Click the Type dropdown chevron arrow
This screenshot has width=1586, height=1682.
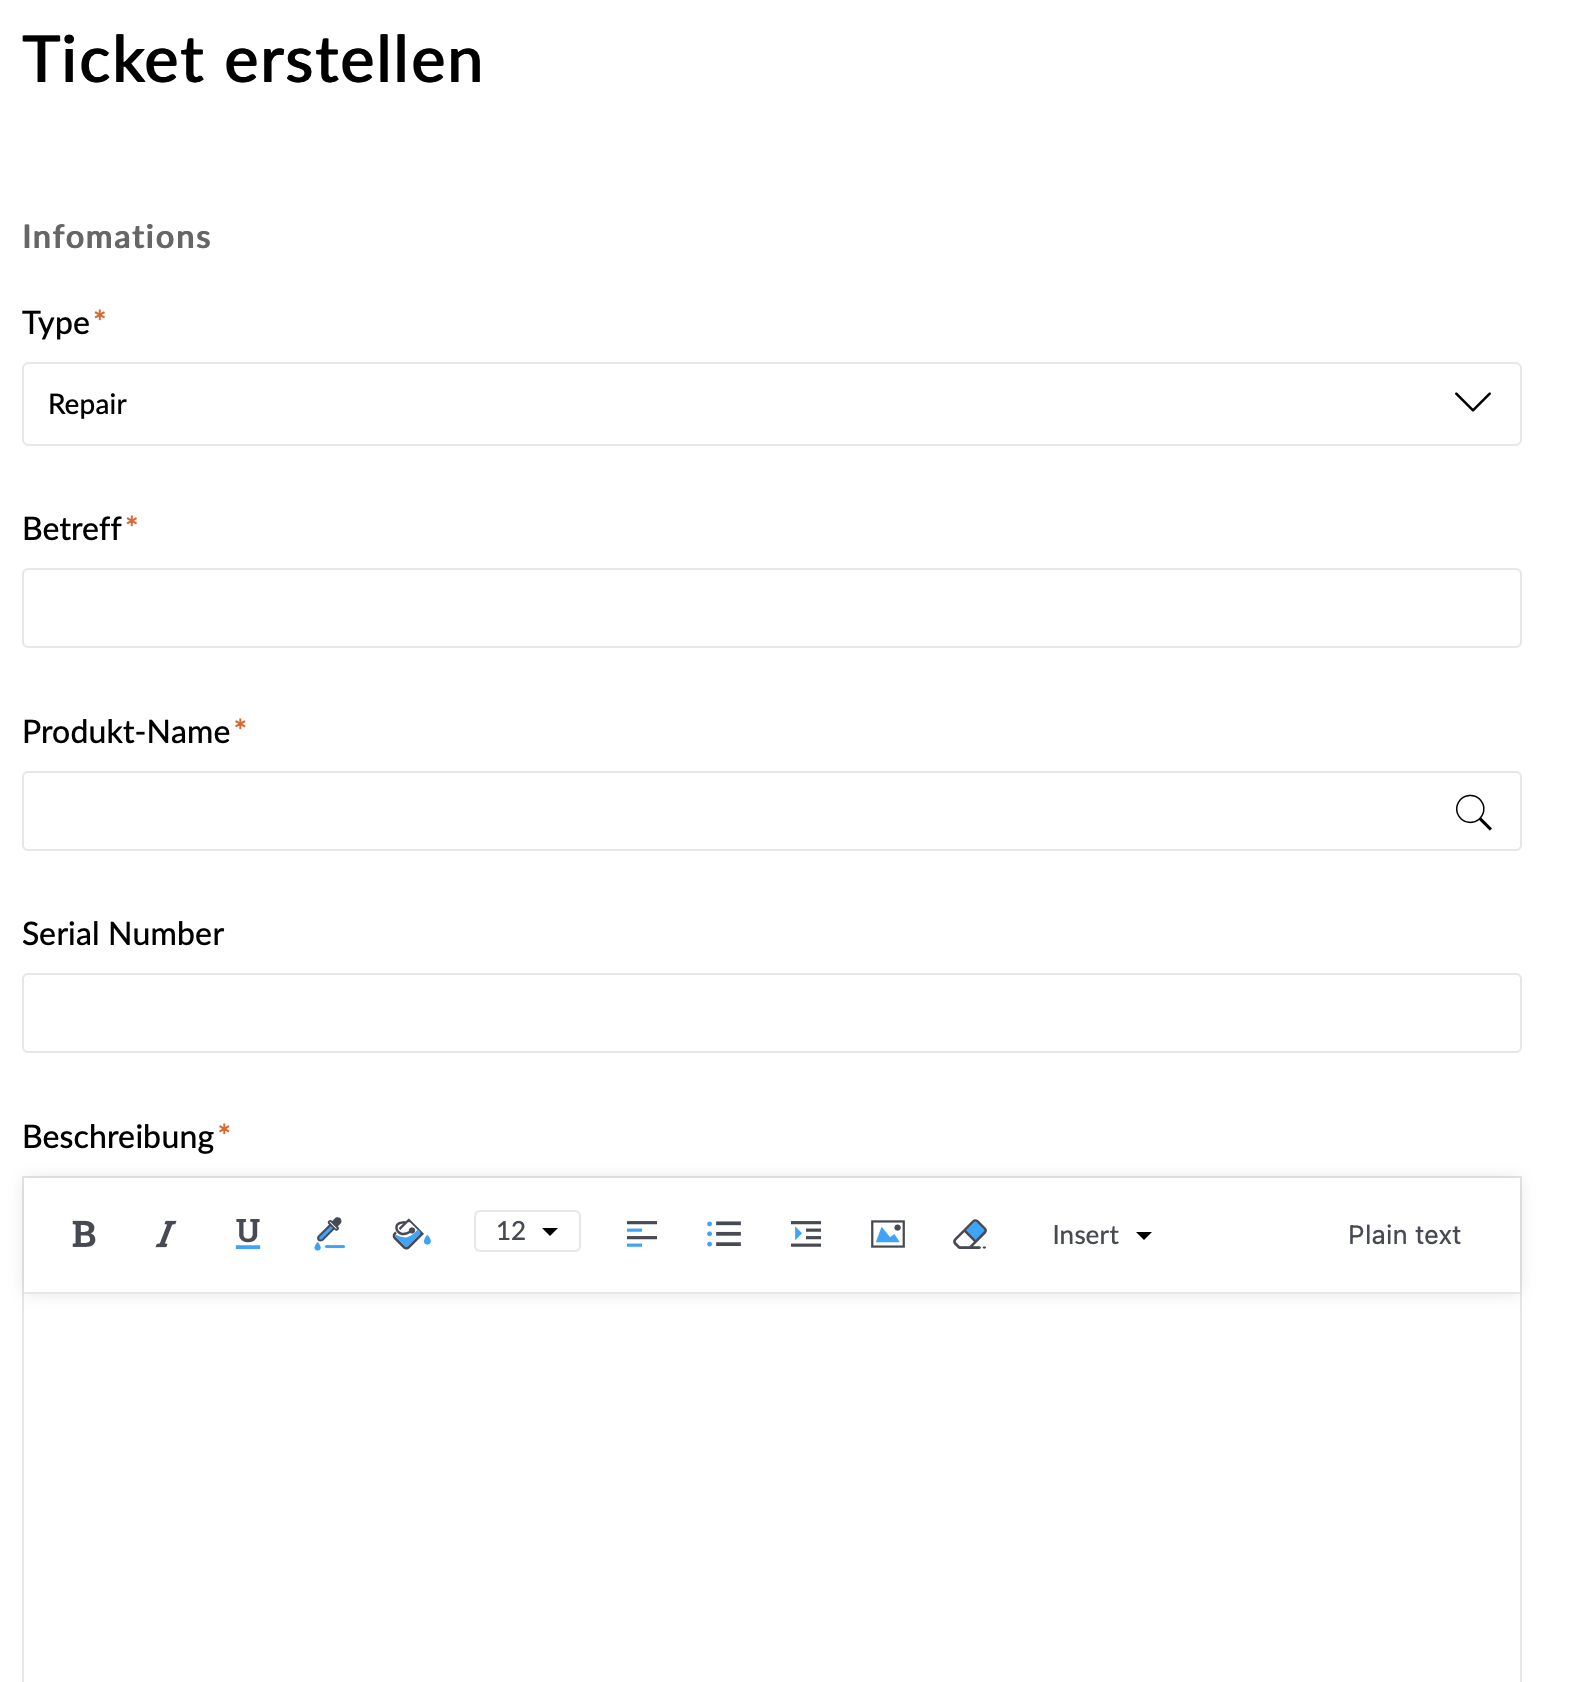pos(1473,402)
